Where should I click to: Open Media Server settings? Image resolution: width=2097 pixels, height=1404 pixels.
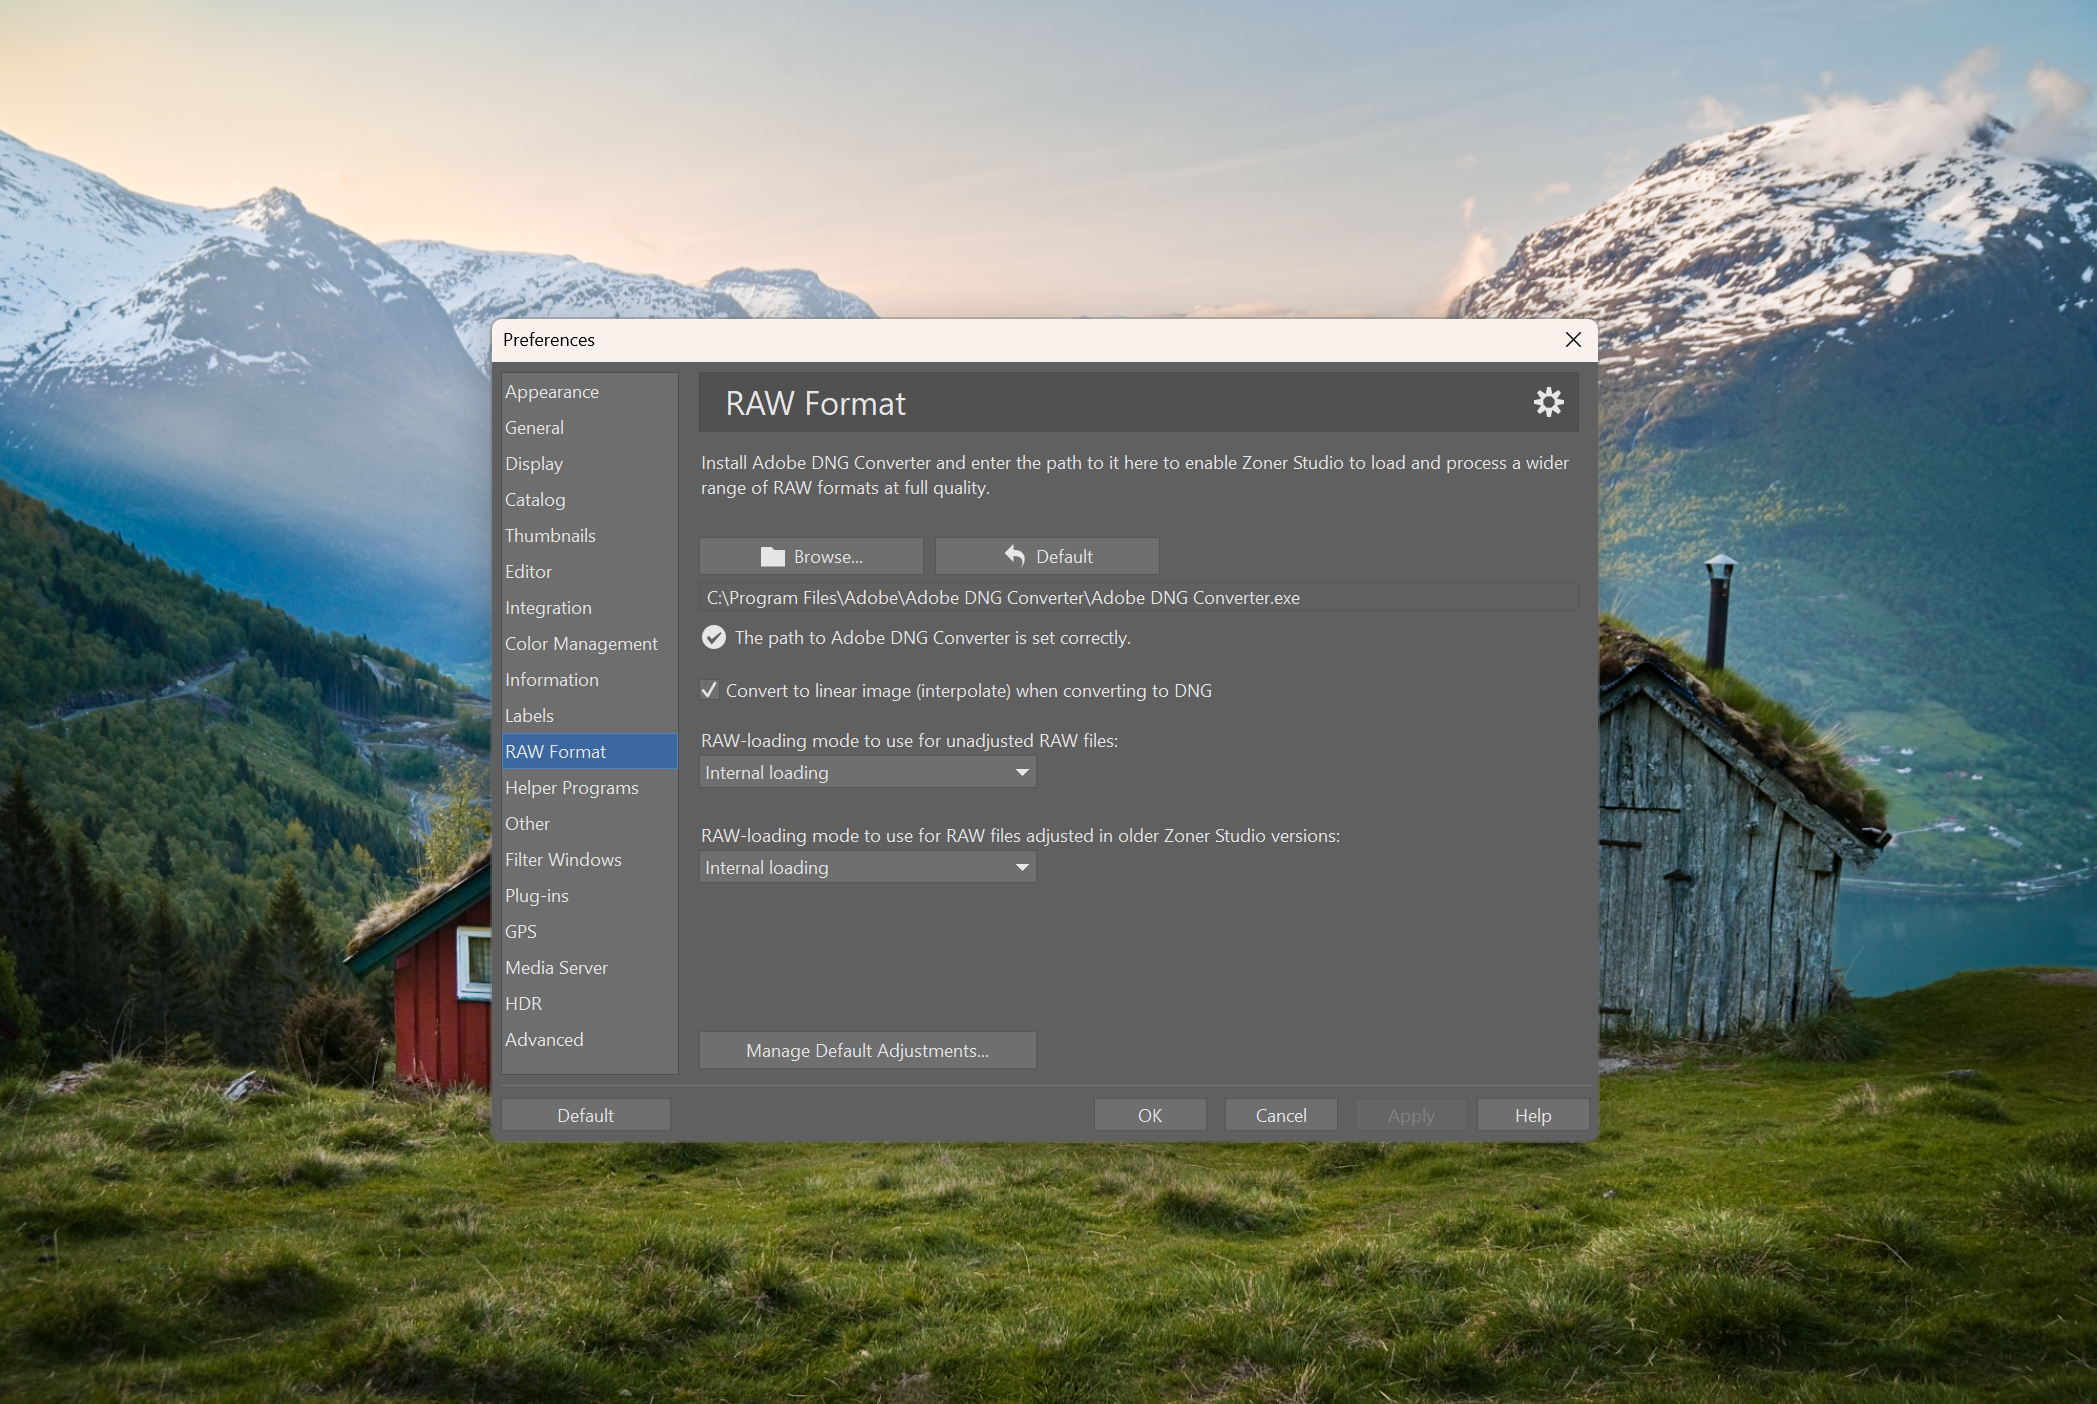tap(589, 968)
